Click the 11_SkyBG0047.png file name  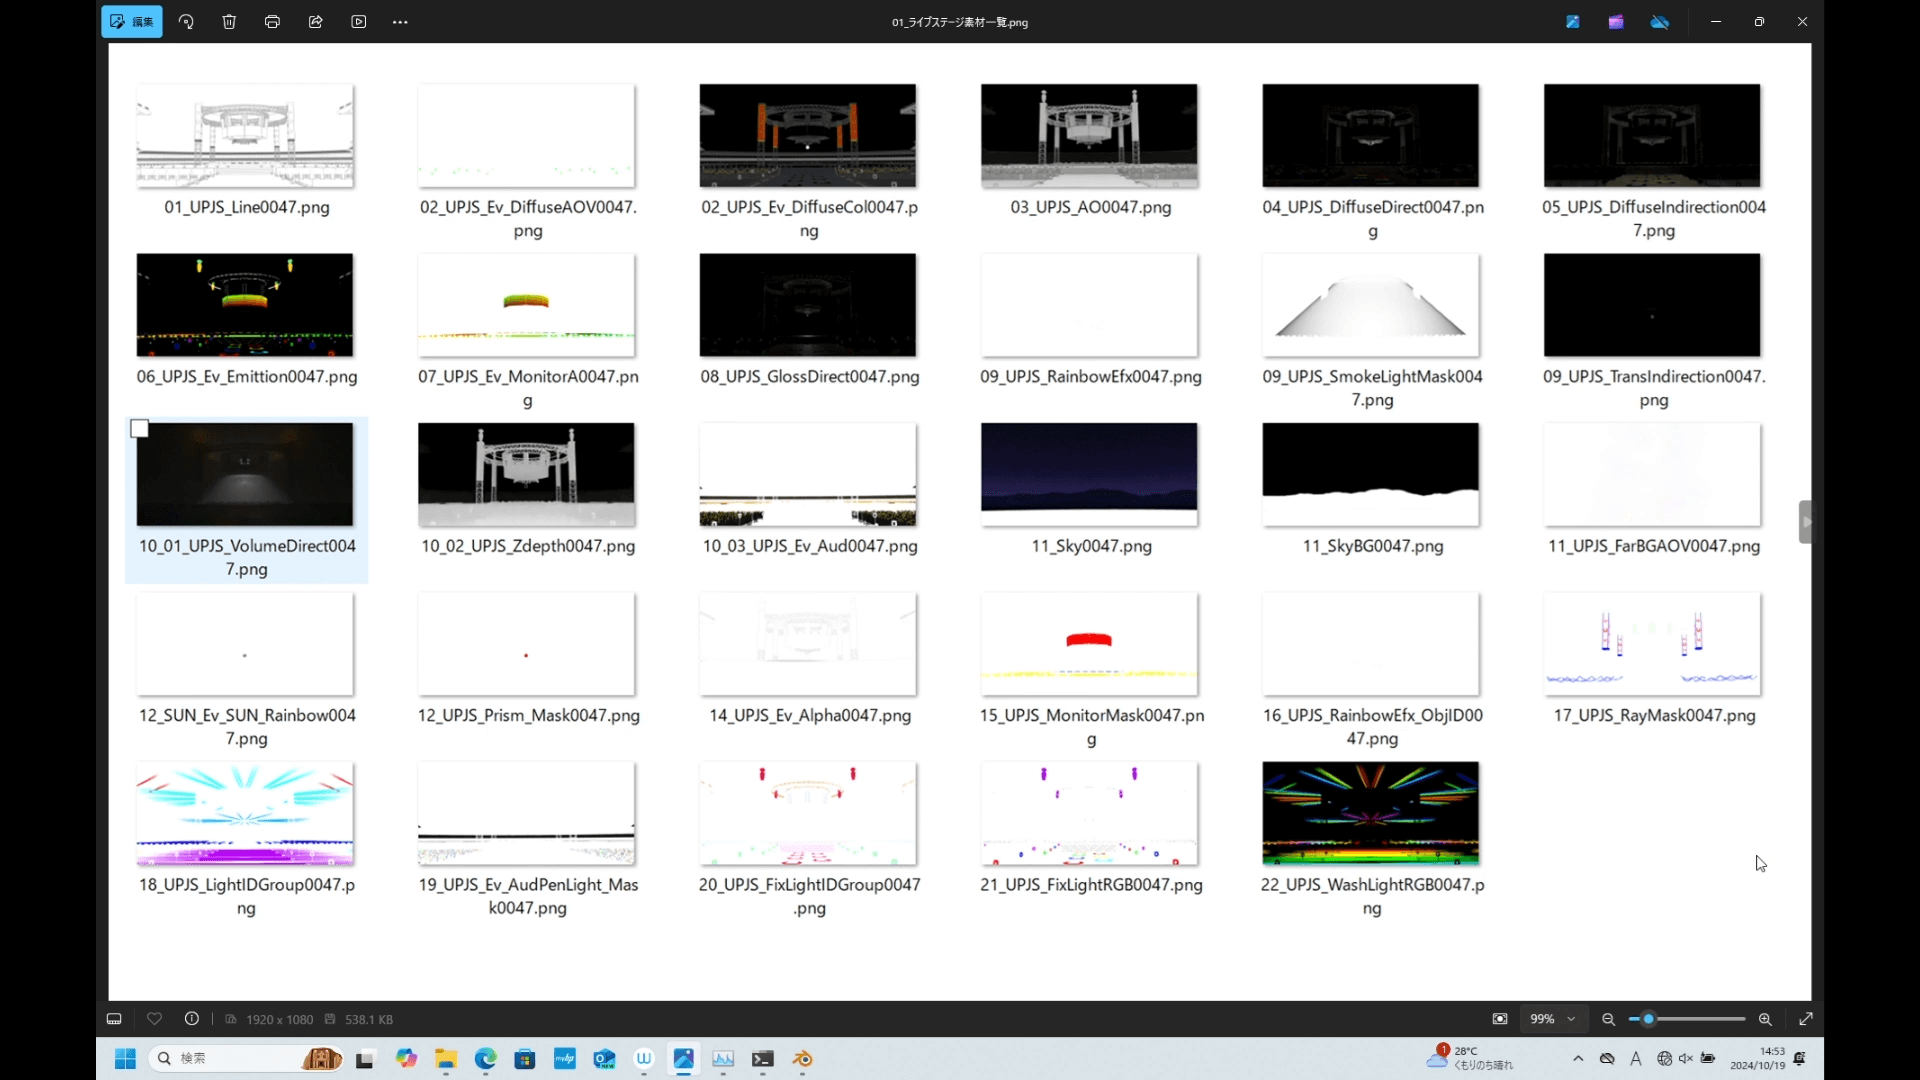1372,546
